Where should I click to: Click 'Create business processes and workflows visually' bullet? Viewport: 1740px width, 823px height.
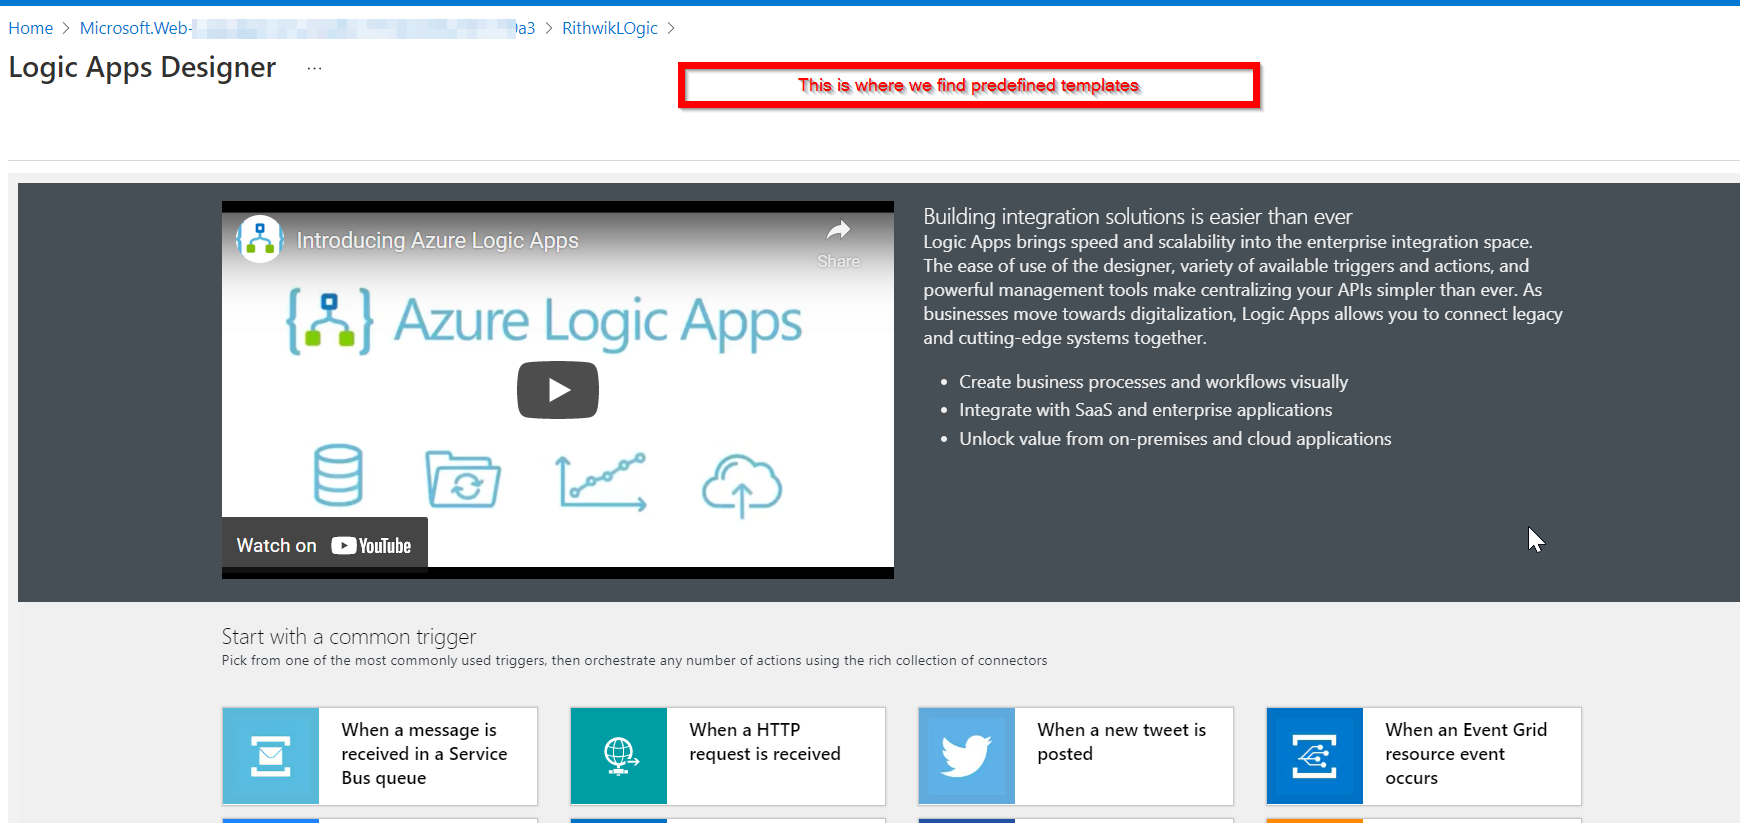coord(1153,382)
